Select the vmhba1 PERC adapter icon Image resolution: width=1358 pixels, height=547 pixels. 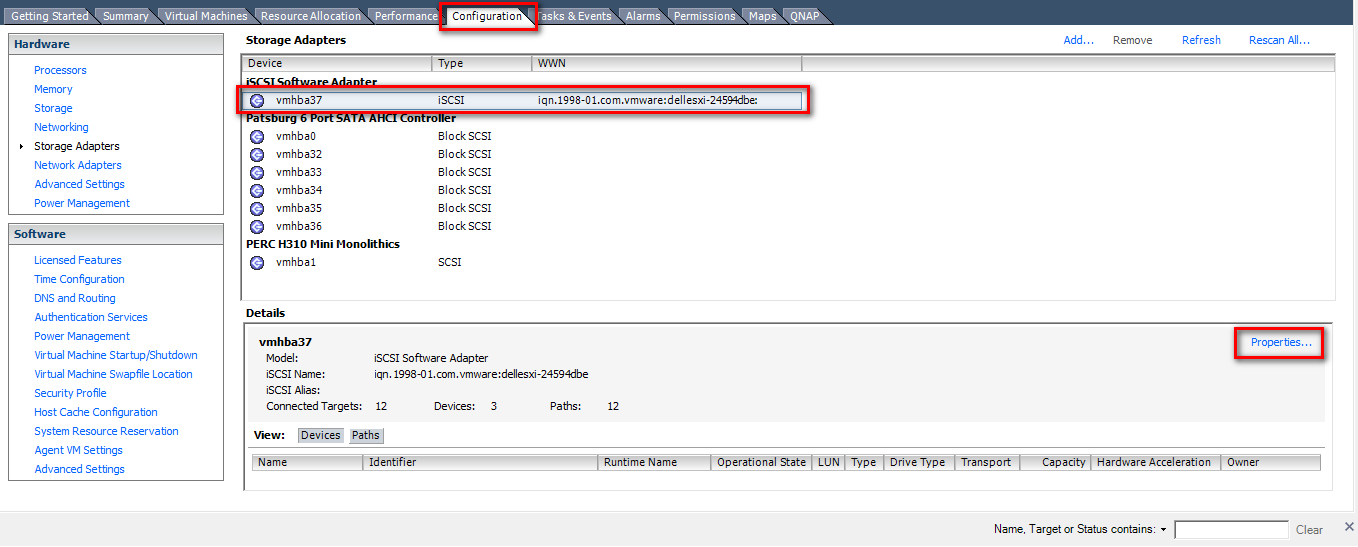tap(257, 262)
